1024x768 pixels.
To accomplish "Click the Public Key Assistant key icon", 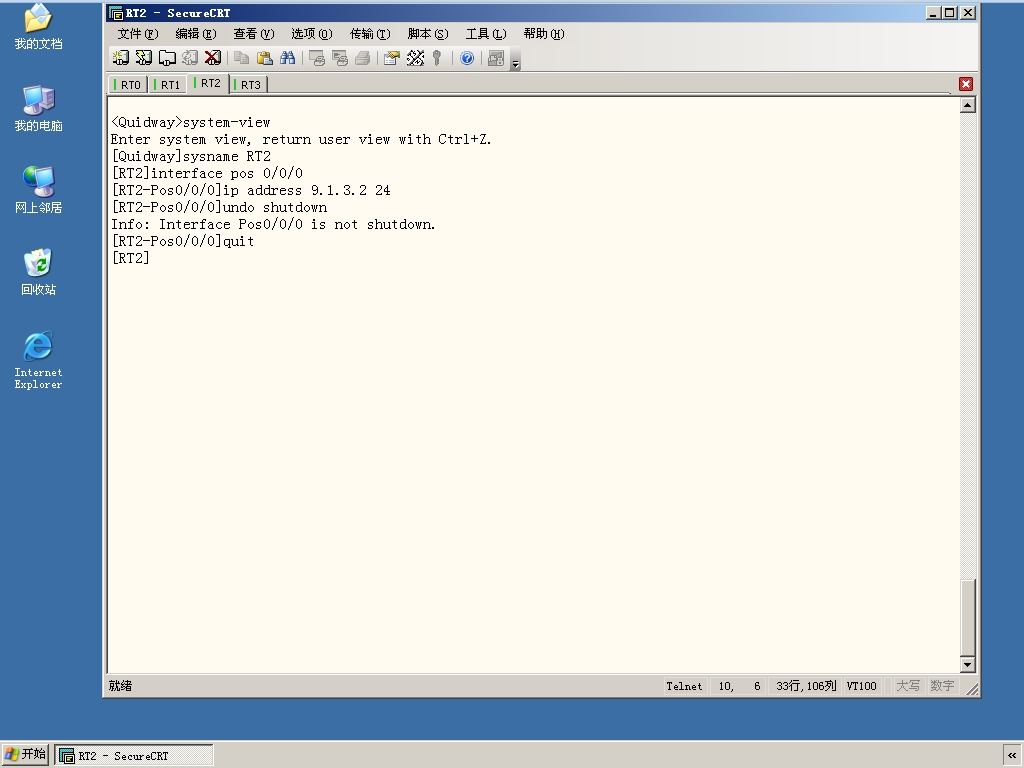I will pyautogui.click(x=437, y=58).
